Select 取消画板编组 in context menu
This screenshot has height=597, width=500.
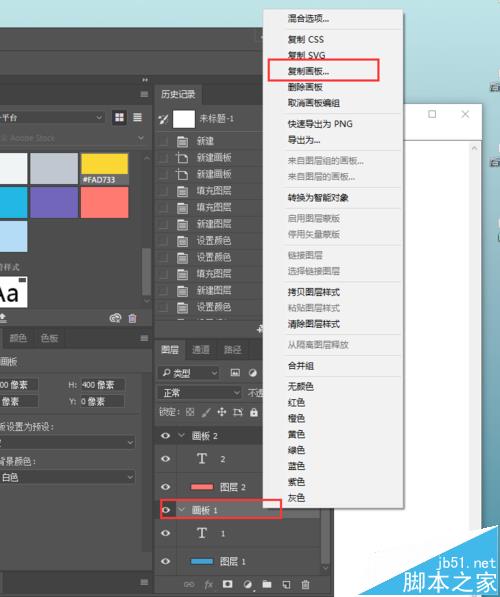coord(313,103)
